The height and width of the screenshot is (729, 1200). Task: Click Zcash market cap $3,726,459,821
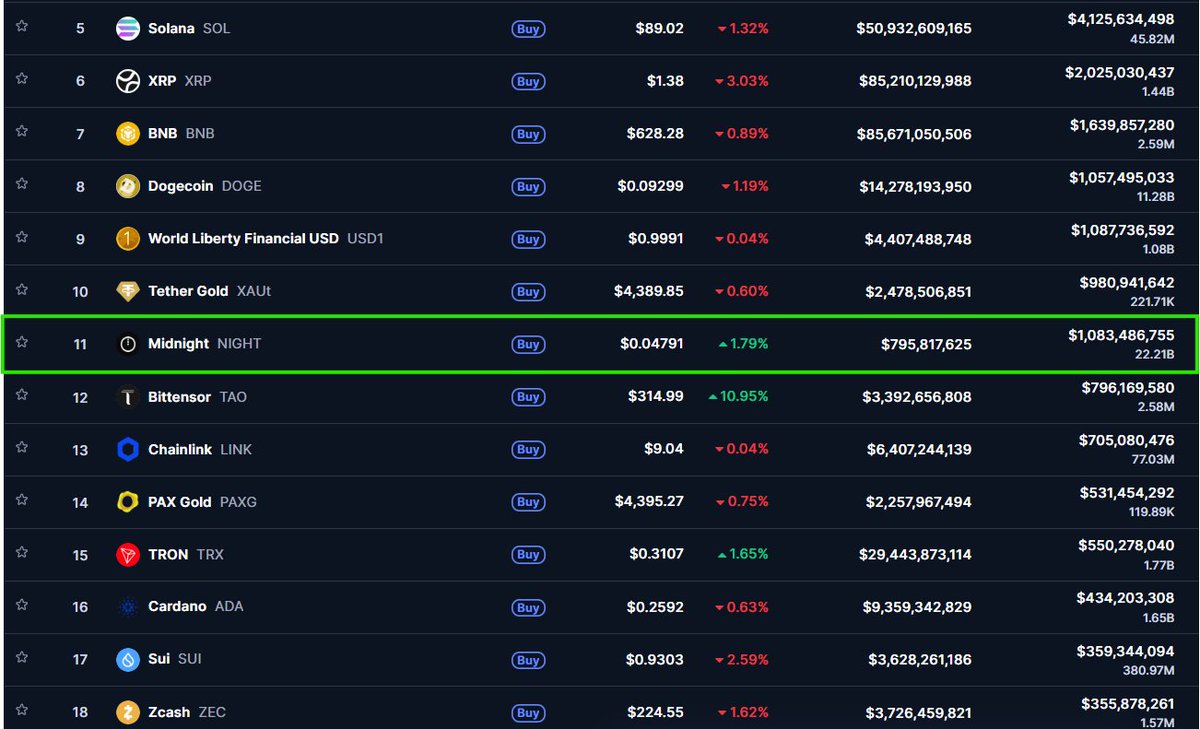coord(917,712)
